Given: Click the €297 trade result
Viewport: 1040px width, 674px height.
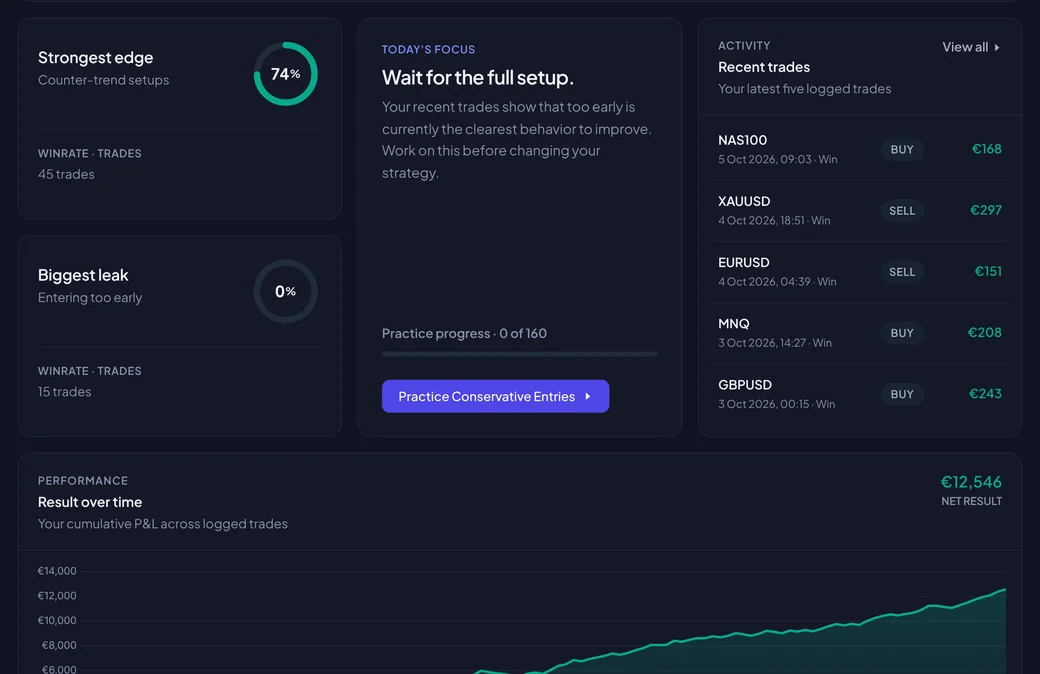Looking at the screenshot, I should [986, 210].
